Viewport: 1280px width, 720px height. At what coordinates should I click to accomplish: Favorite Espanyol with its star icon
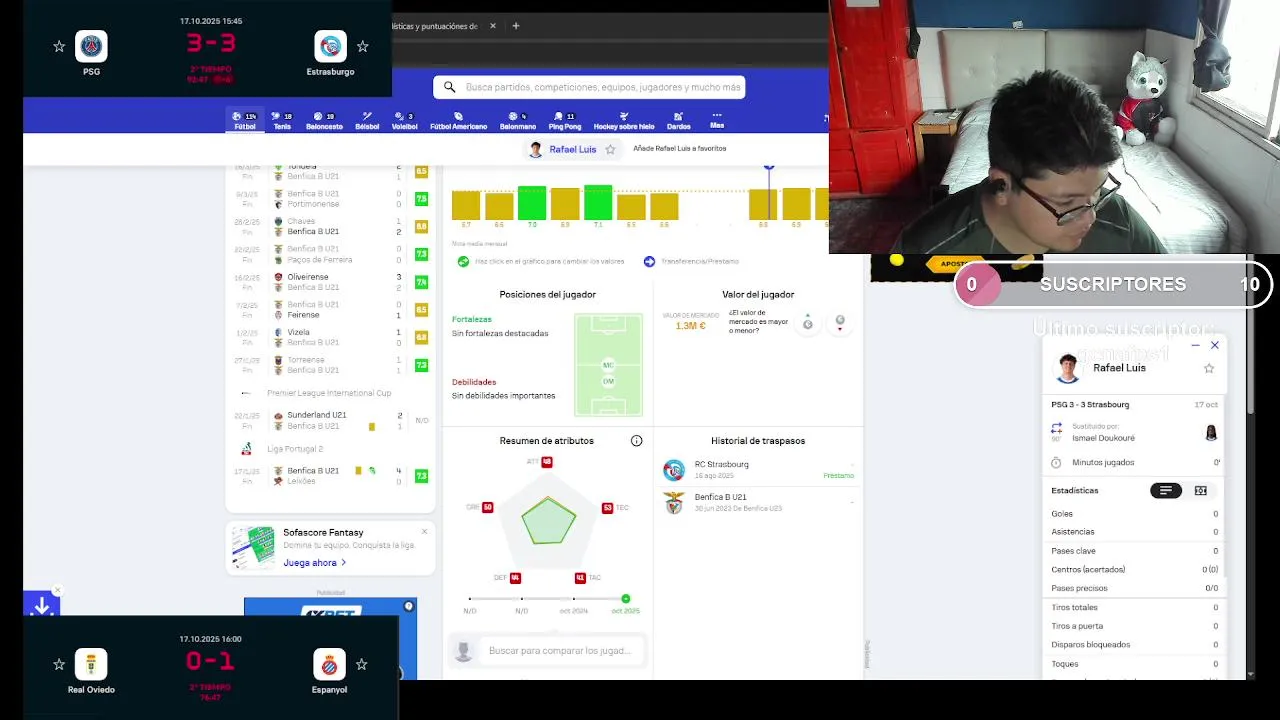pyautogui.click(x=361, y=664)
